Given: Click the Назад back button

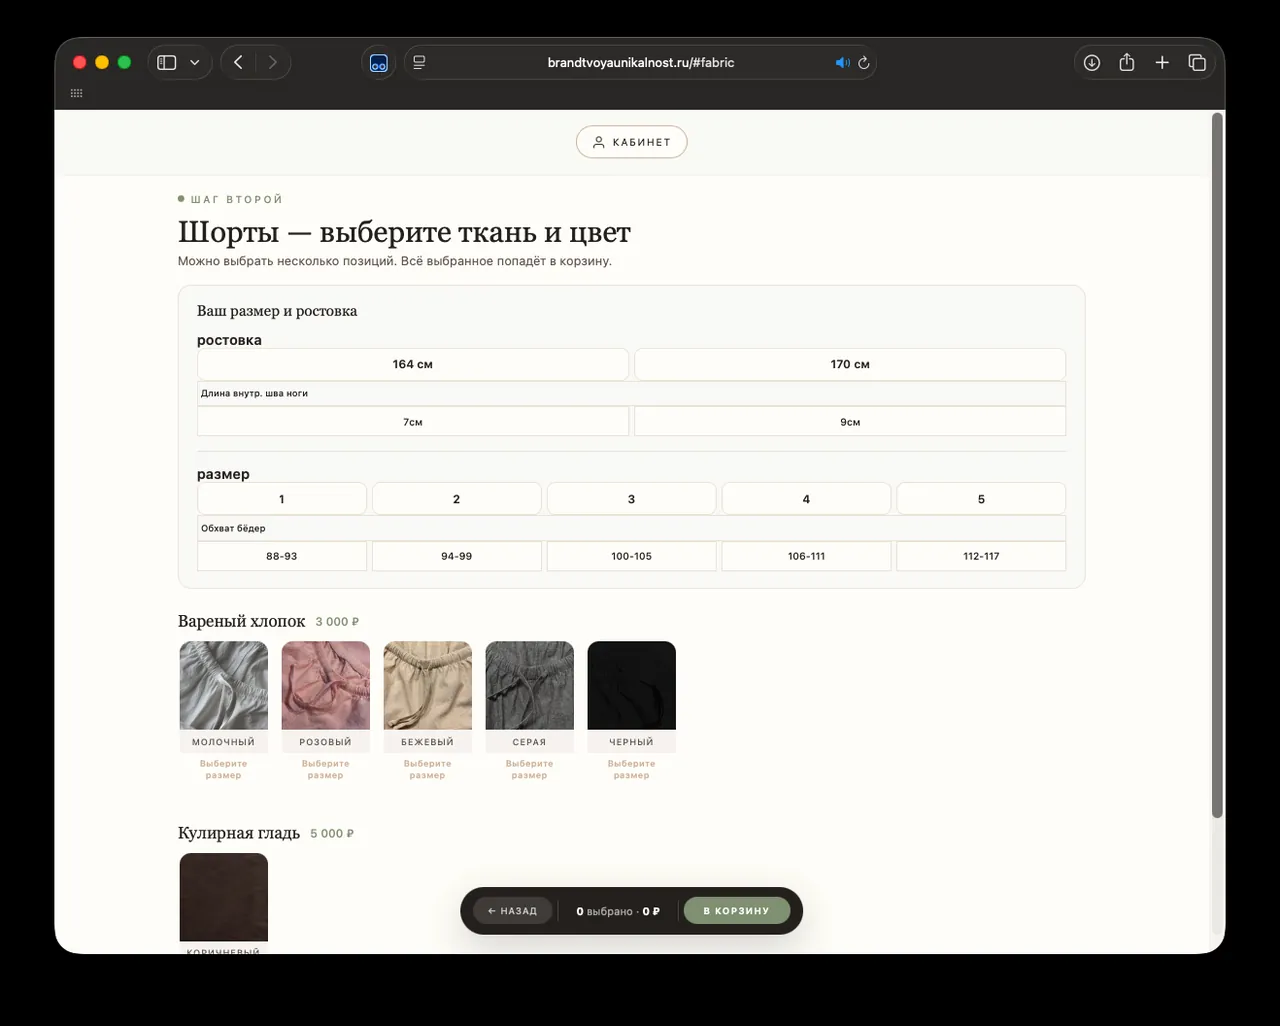Looking at the screenshot, I should point(513,911).
